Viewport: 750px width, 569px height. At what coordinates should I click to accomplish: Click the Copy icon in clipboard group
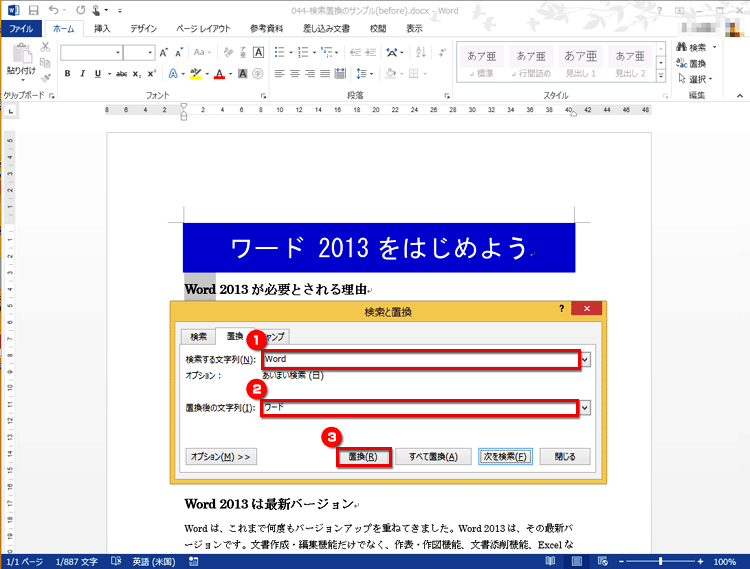(x=45, y=63)
